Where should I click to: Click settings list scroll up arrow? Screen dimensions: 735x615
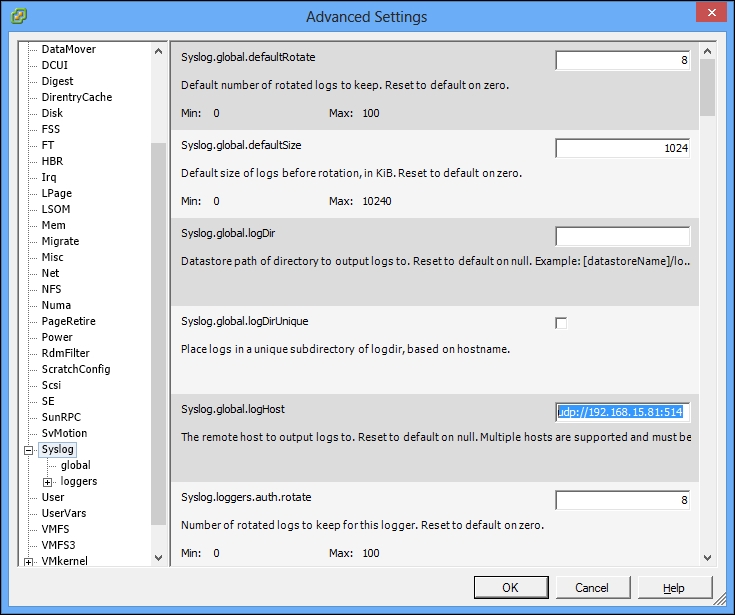pos(707,51)
